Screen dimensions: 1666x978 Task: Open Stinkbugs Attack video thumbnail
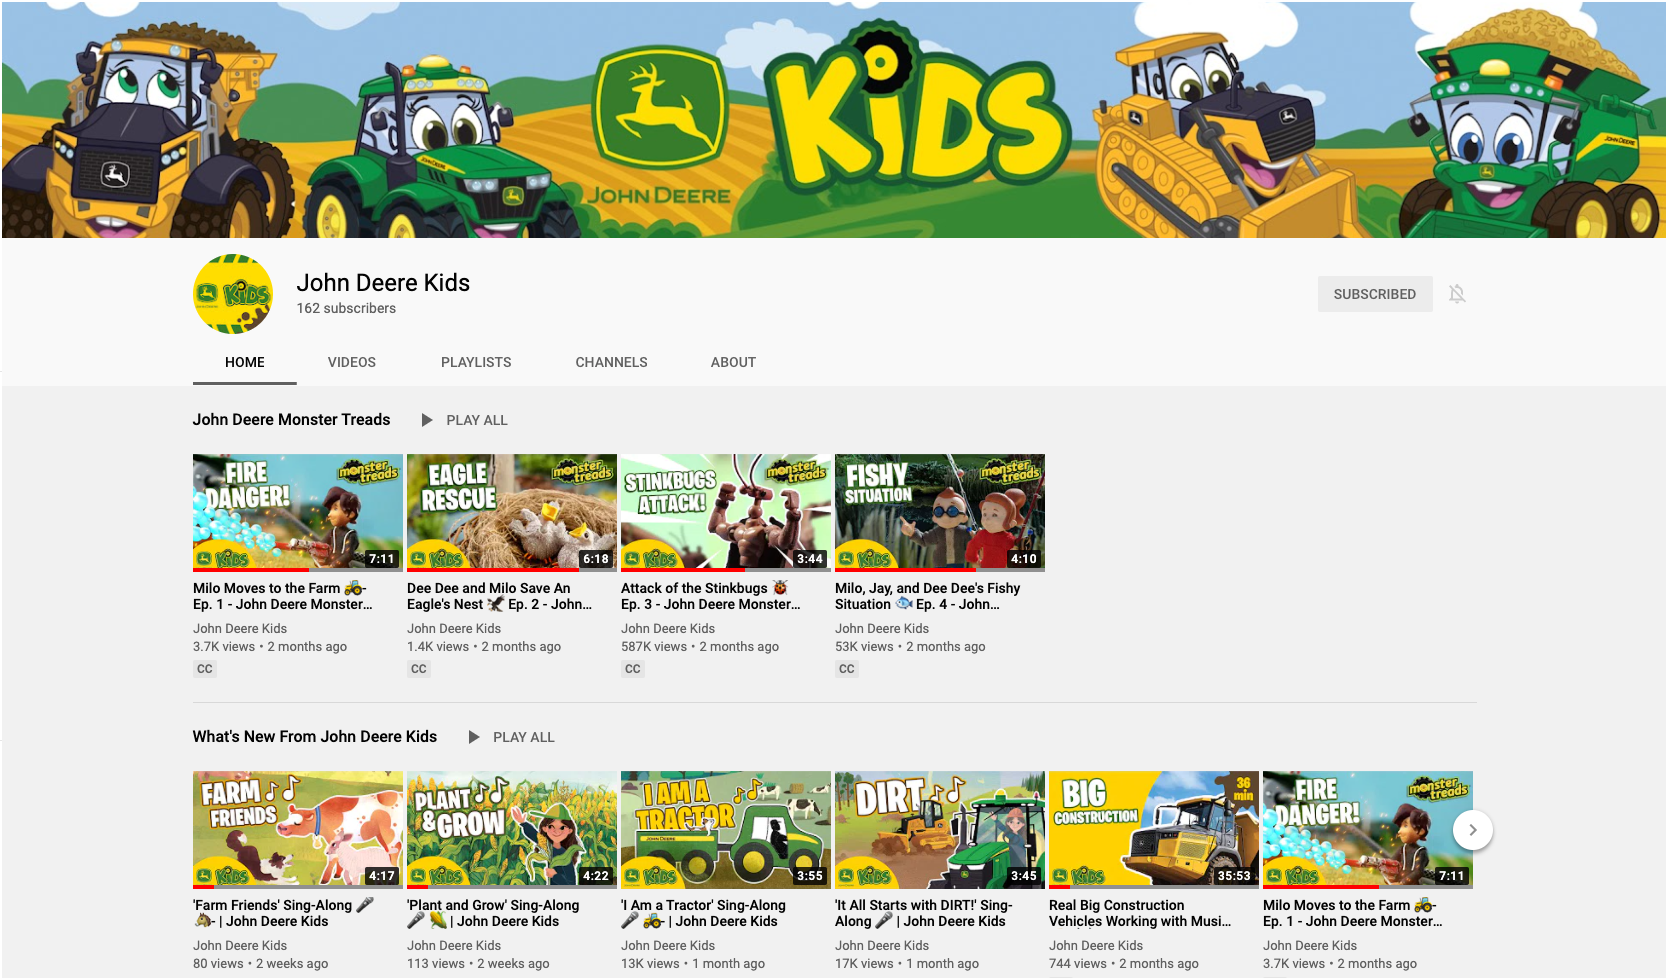coord(726,513)
